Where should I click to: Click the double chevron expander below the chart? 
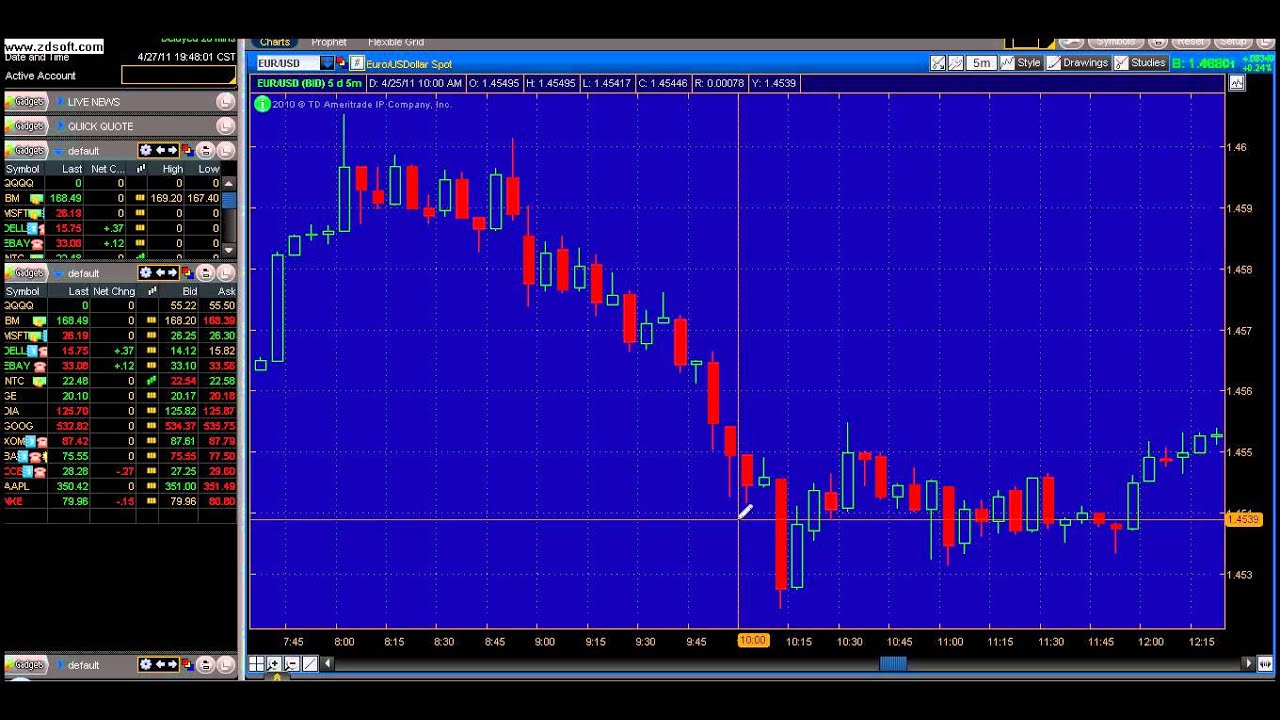coord(277,677)
